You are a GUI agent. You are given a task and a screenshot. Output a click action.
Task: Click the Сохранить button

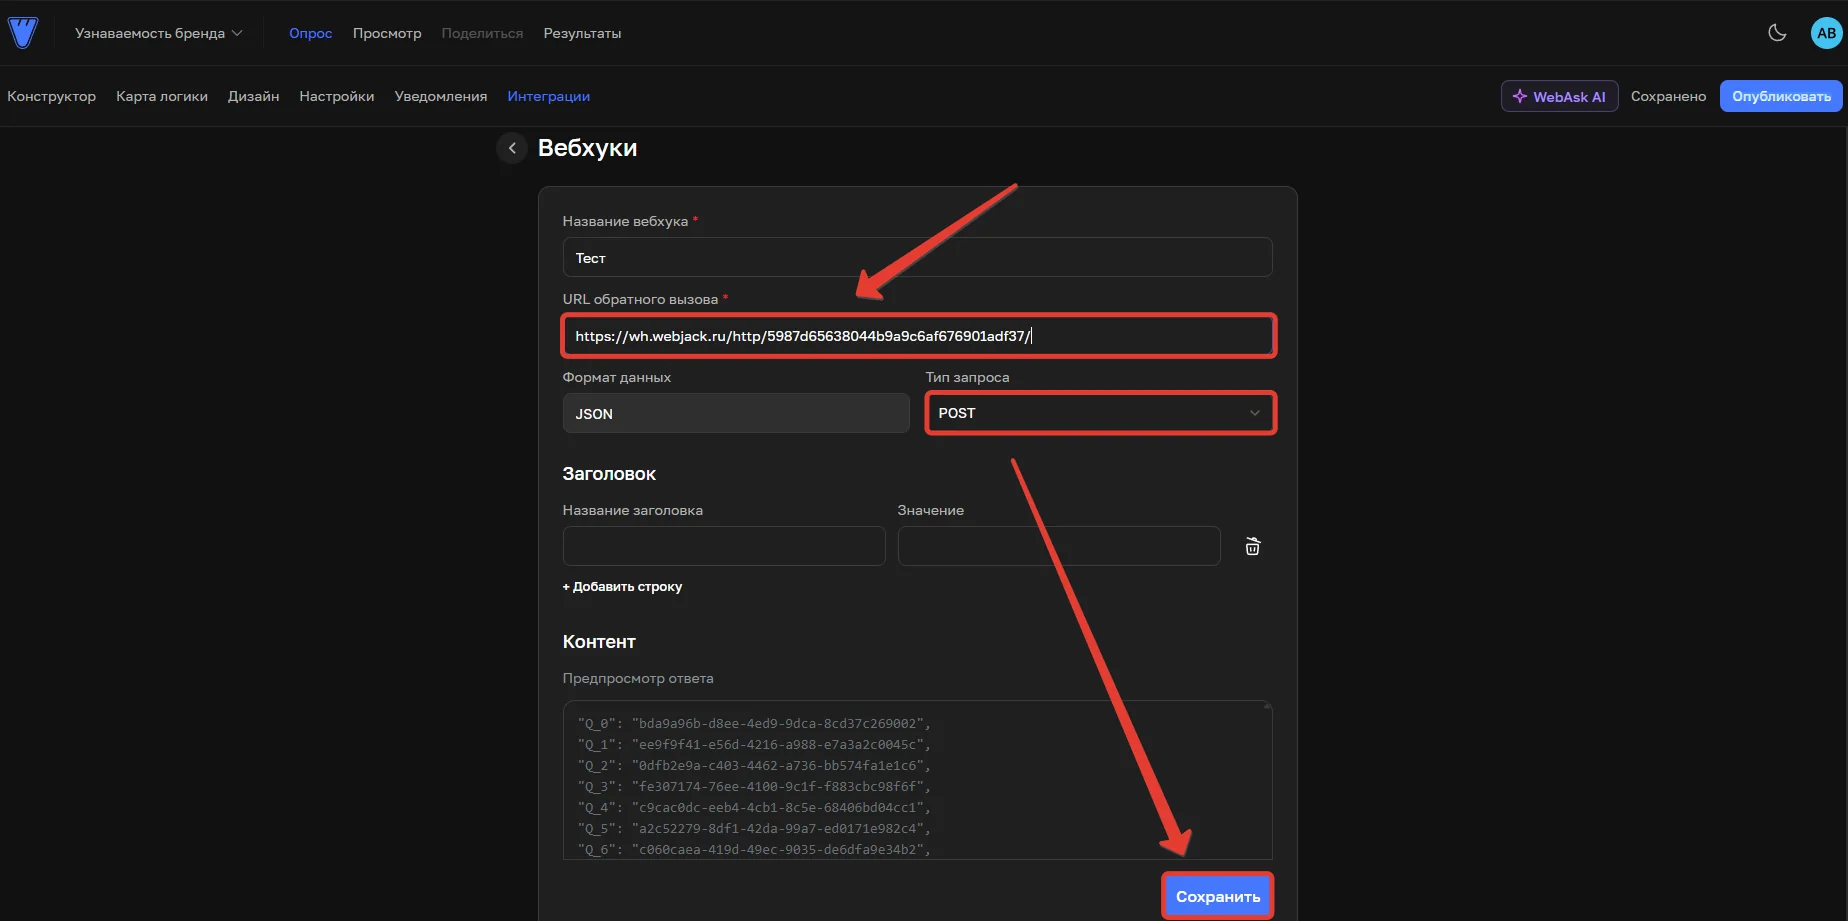click(1217, 896)
